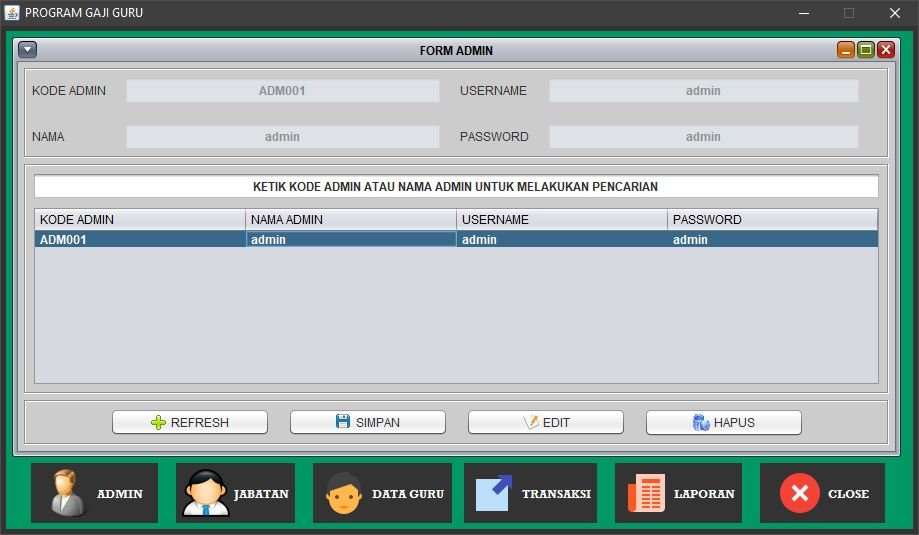This screenshot has width=919, height=535.
Task: Click the Nama input field
Action: pos(282,137)
